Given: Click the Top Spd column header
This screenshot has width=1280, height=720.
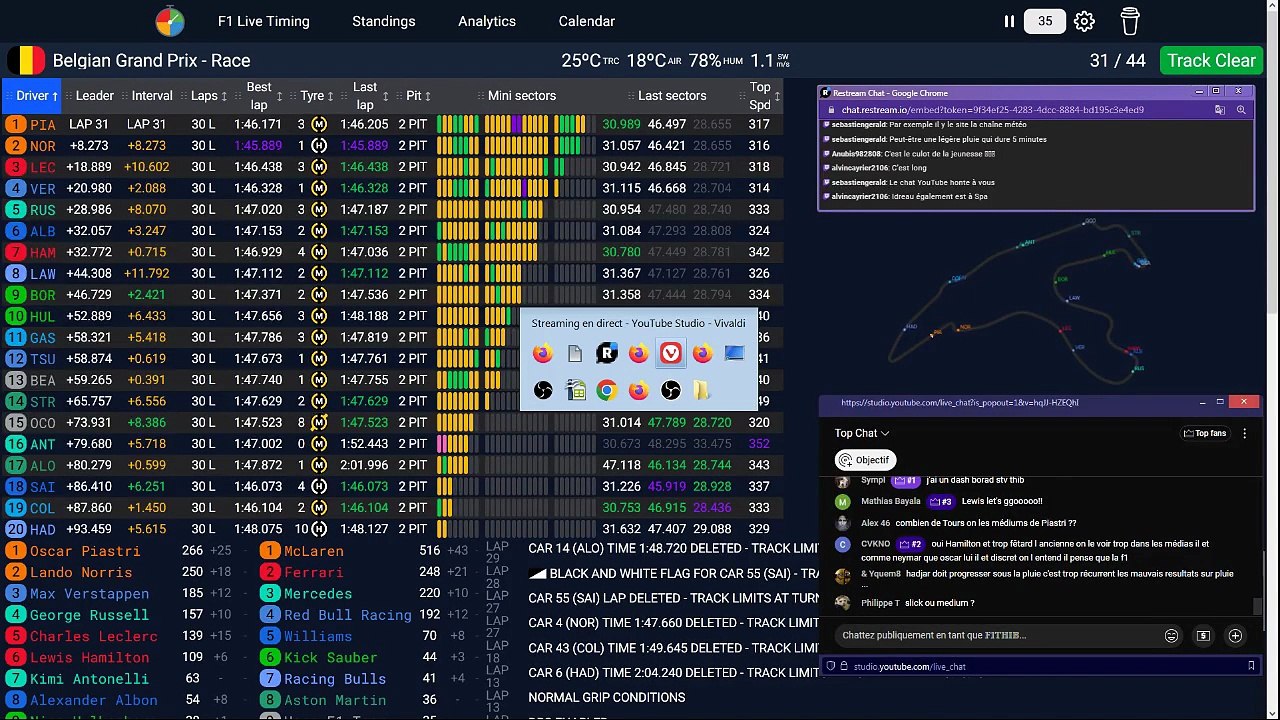Looking at the screenshot, I should coord(760,96).
